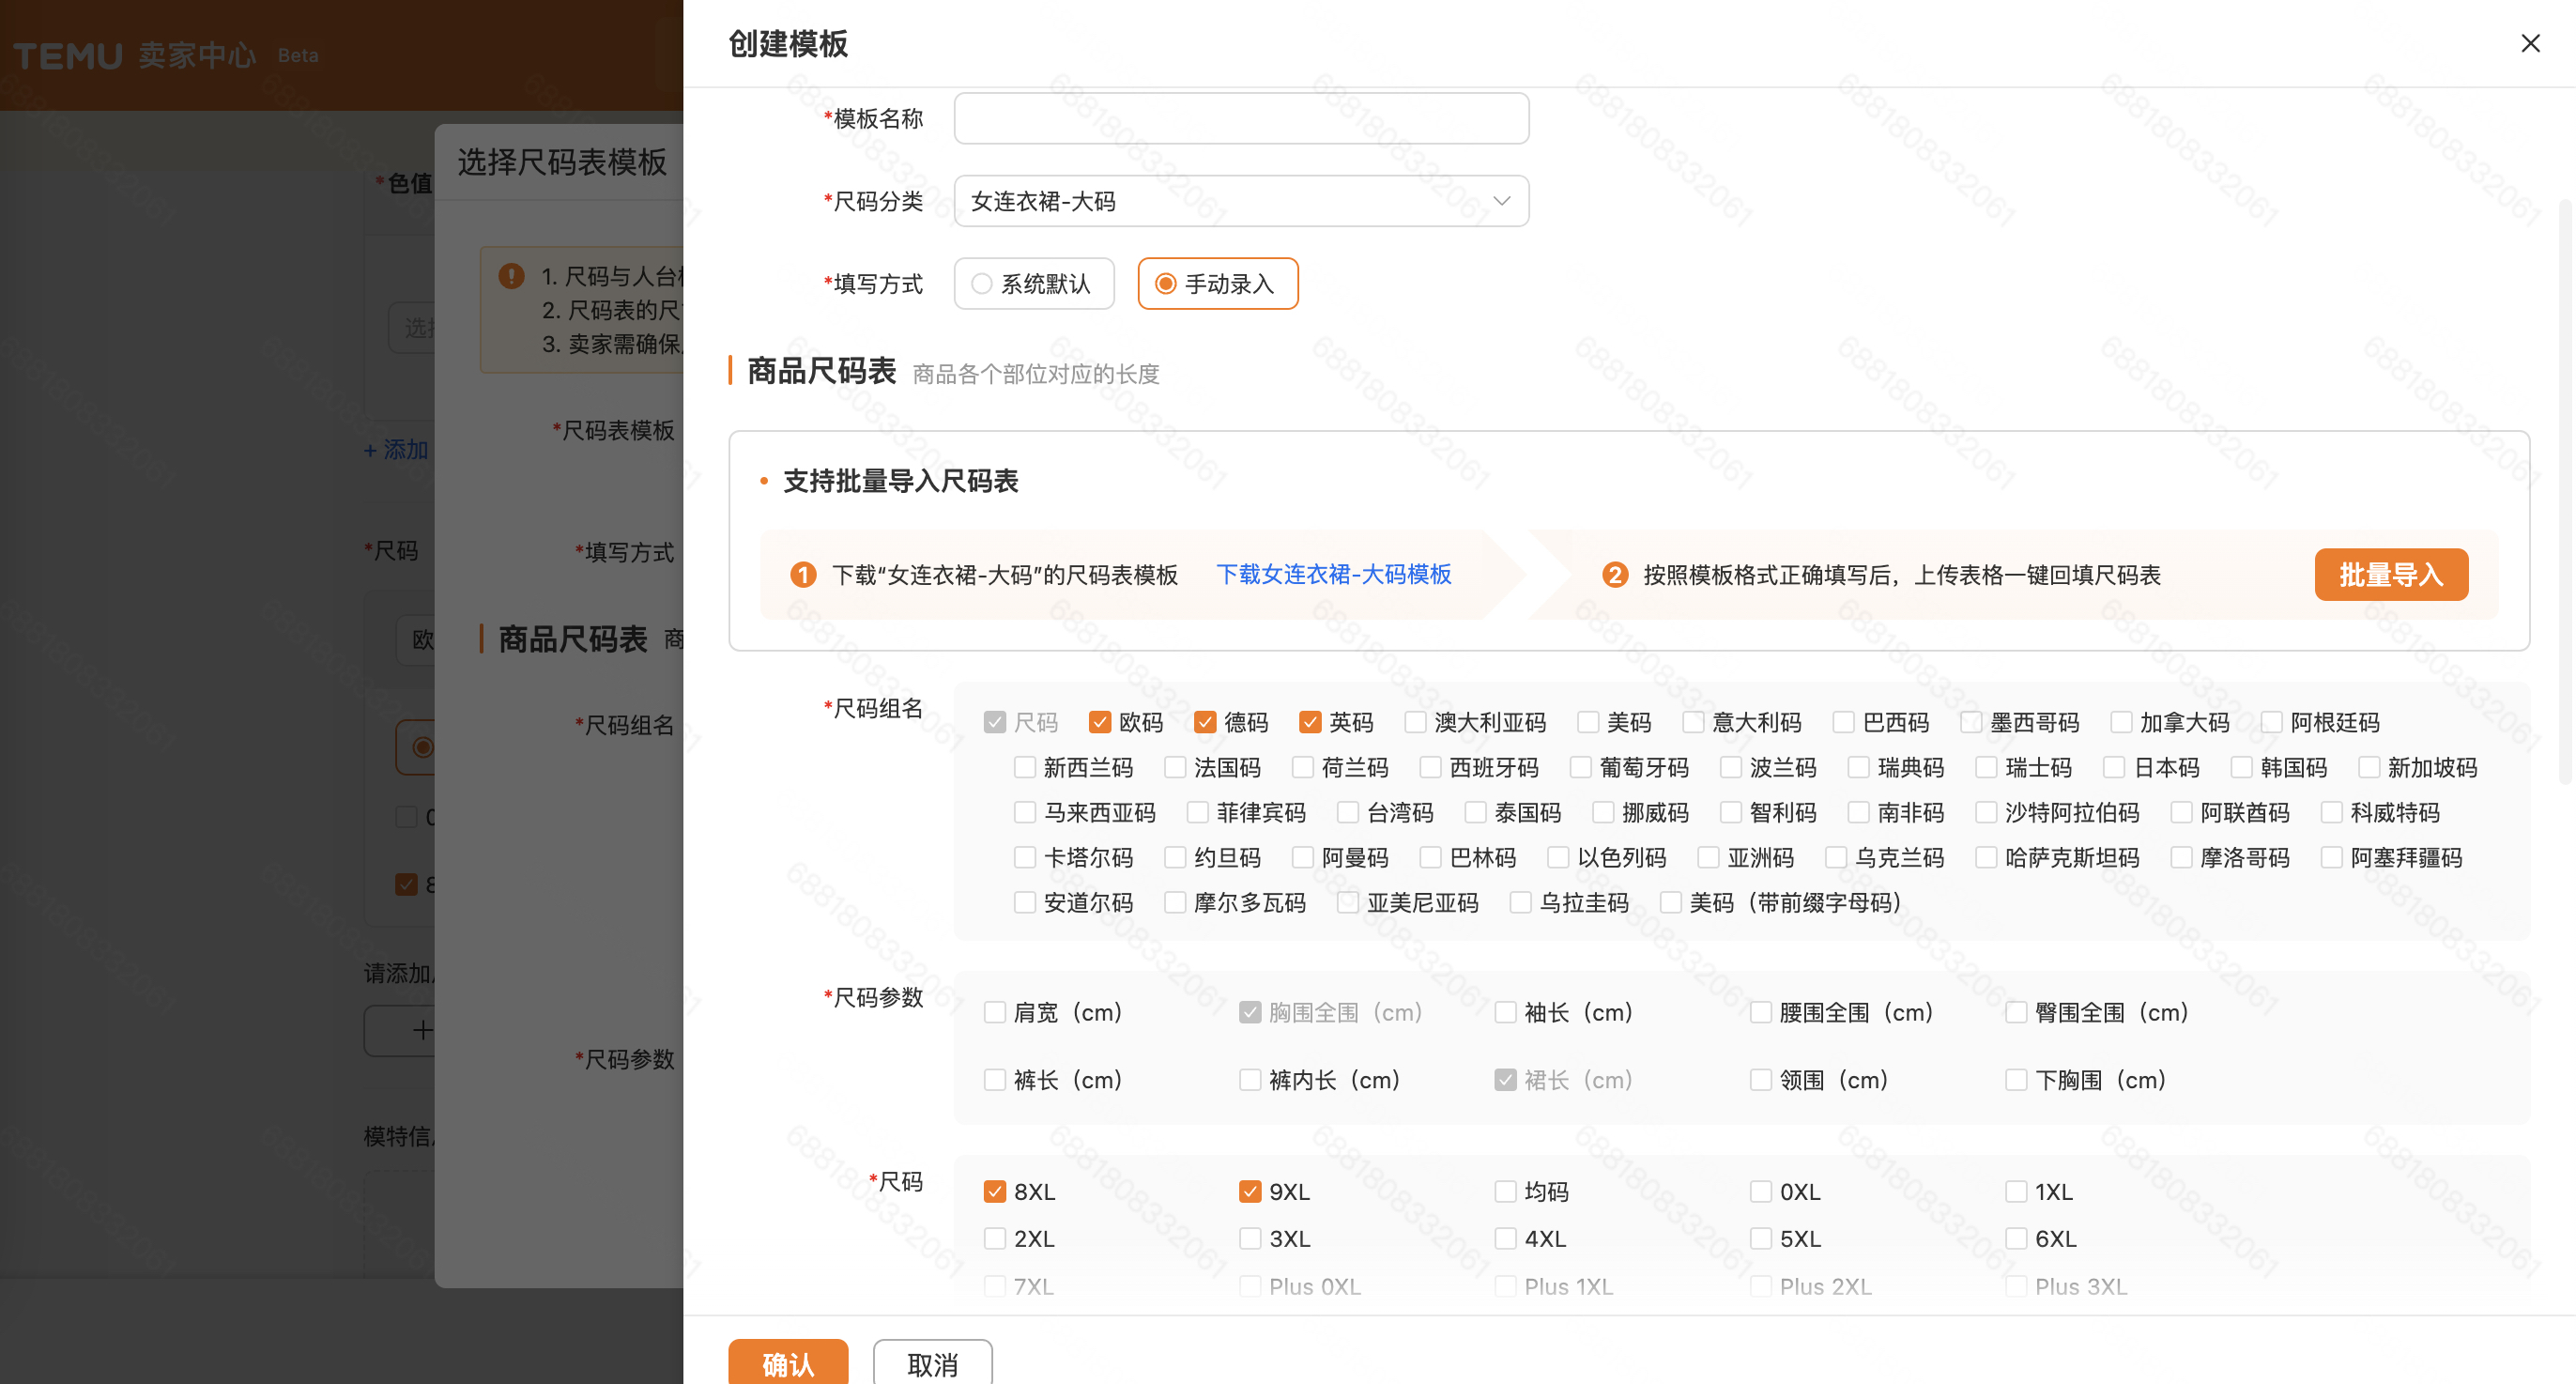This screenshot has width=2576, height=1384.
Task: Click the 模板名称 input field
Action: tap(1240, 117)
